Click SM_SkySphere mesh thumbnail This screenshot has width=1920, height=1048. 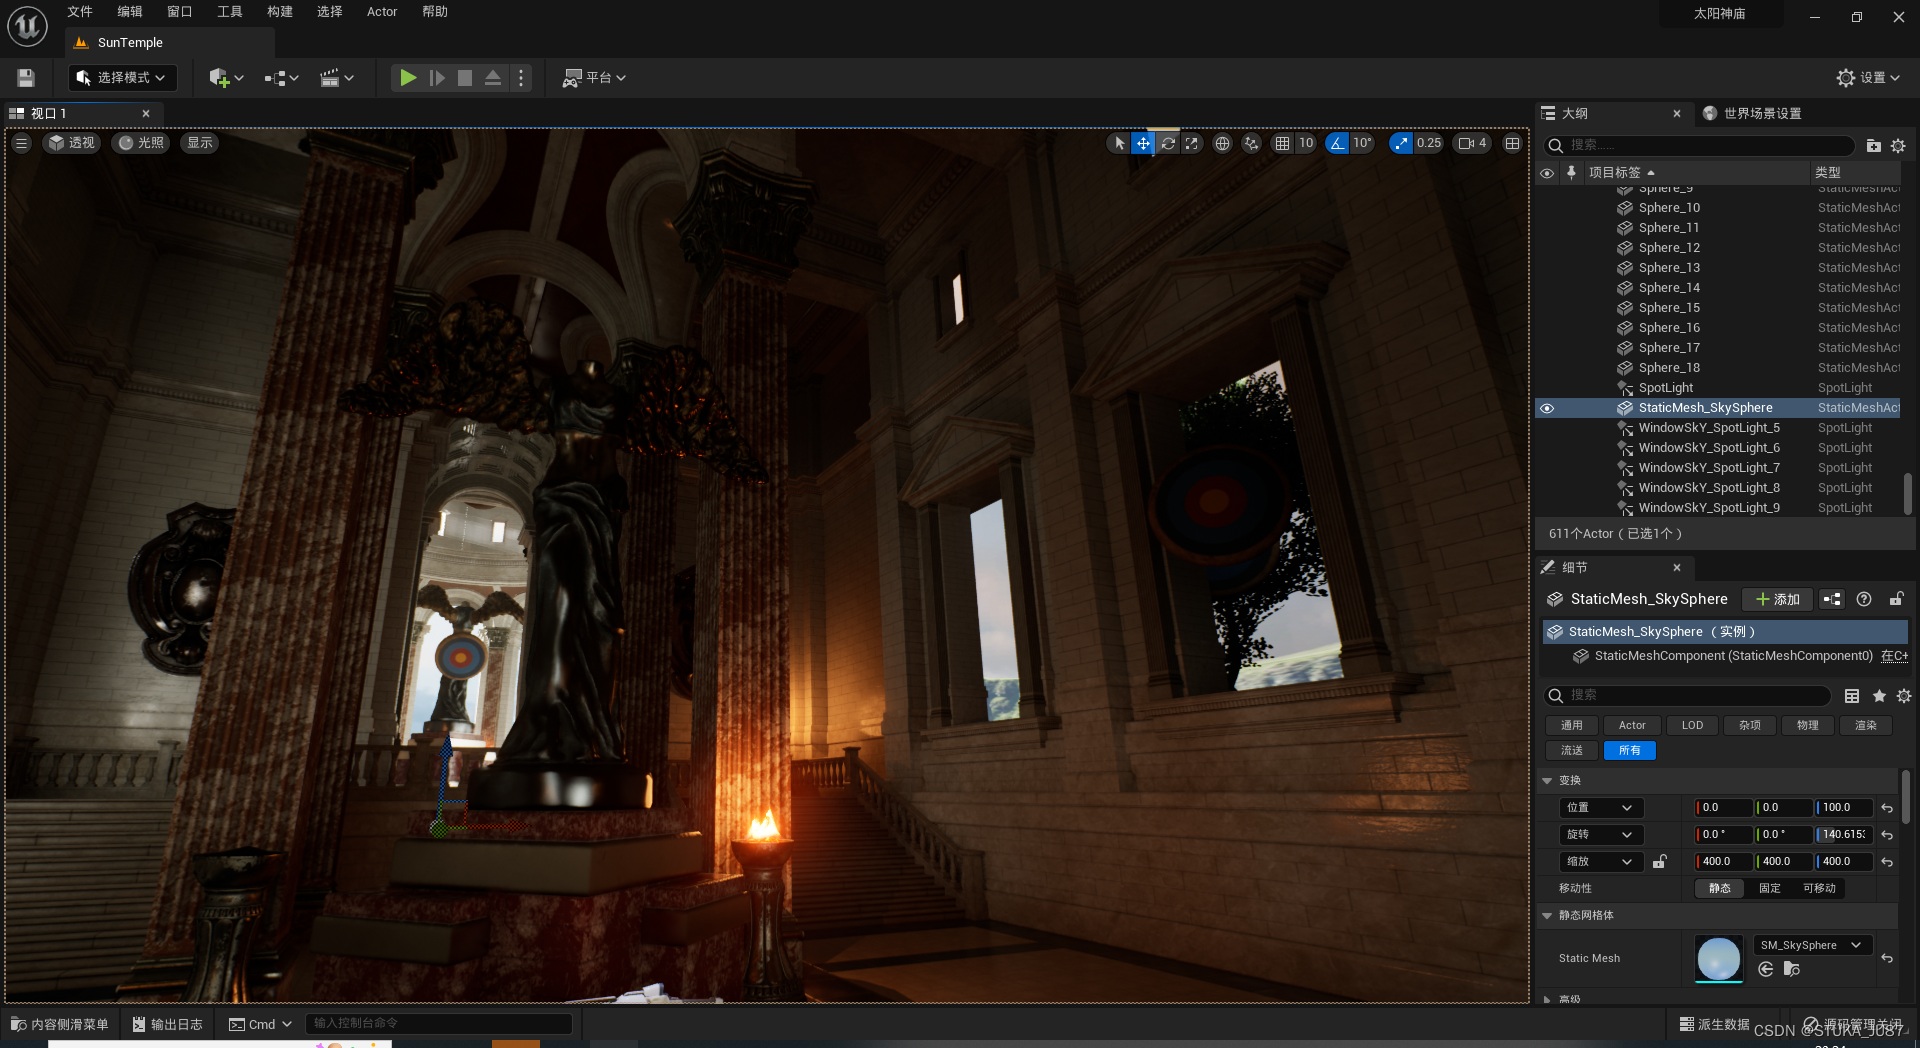pos(1718,958)
